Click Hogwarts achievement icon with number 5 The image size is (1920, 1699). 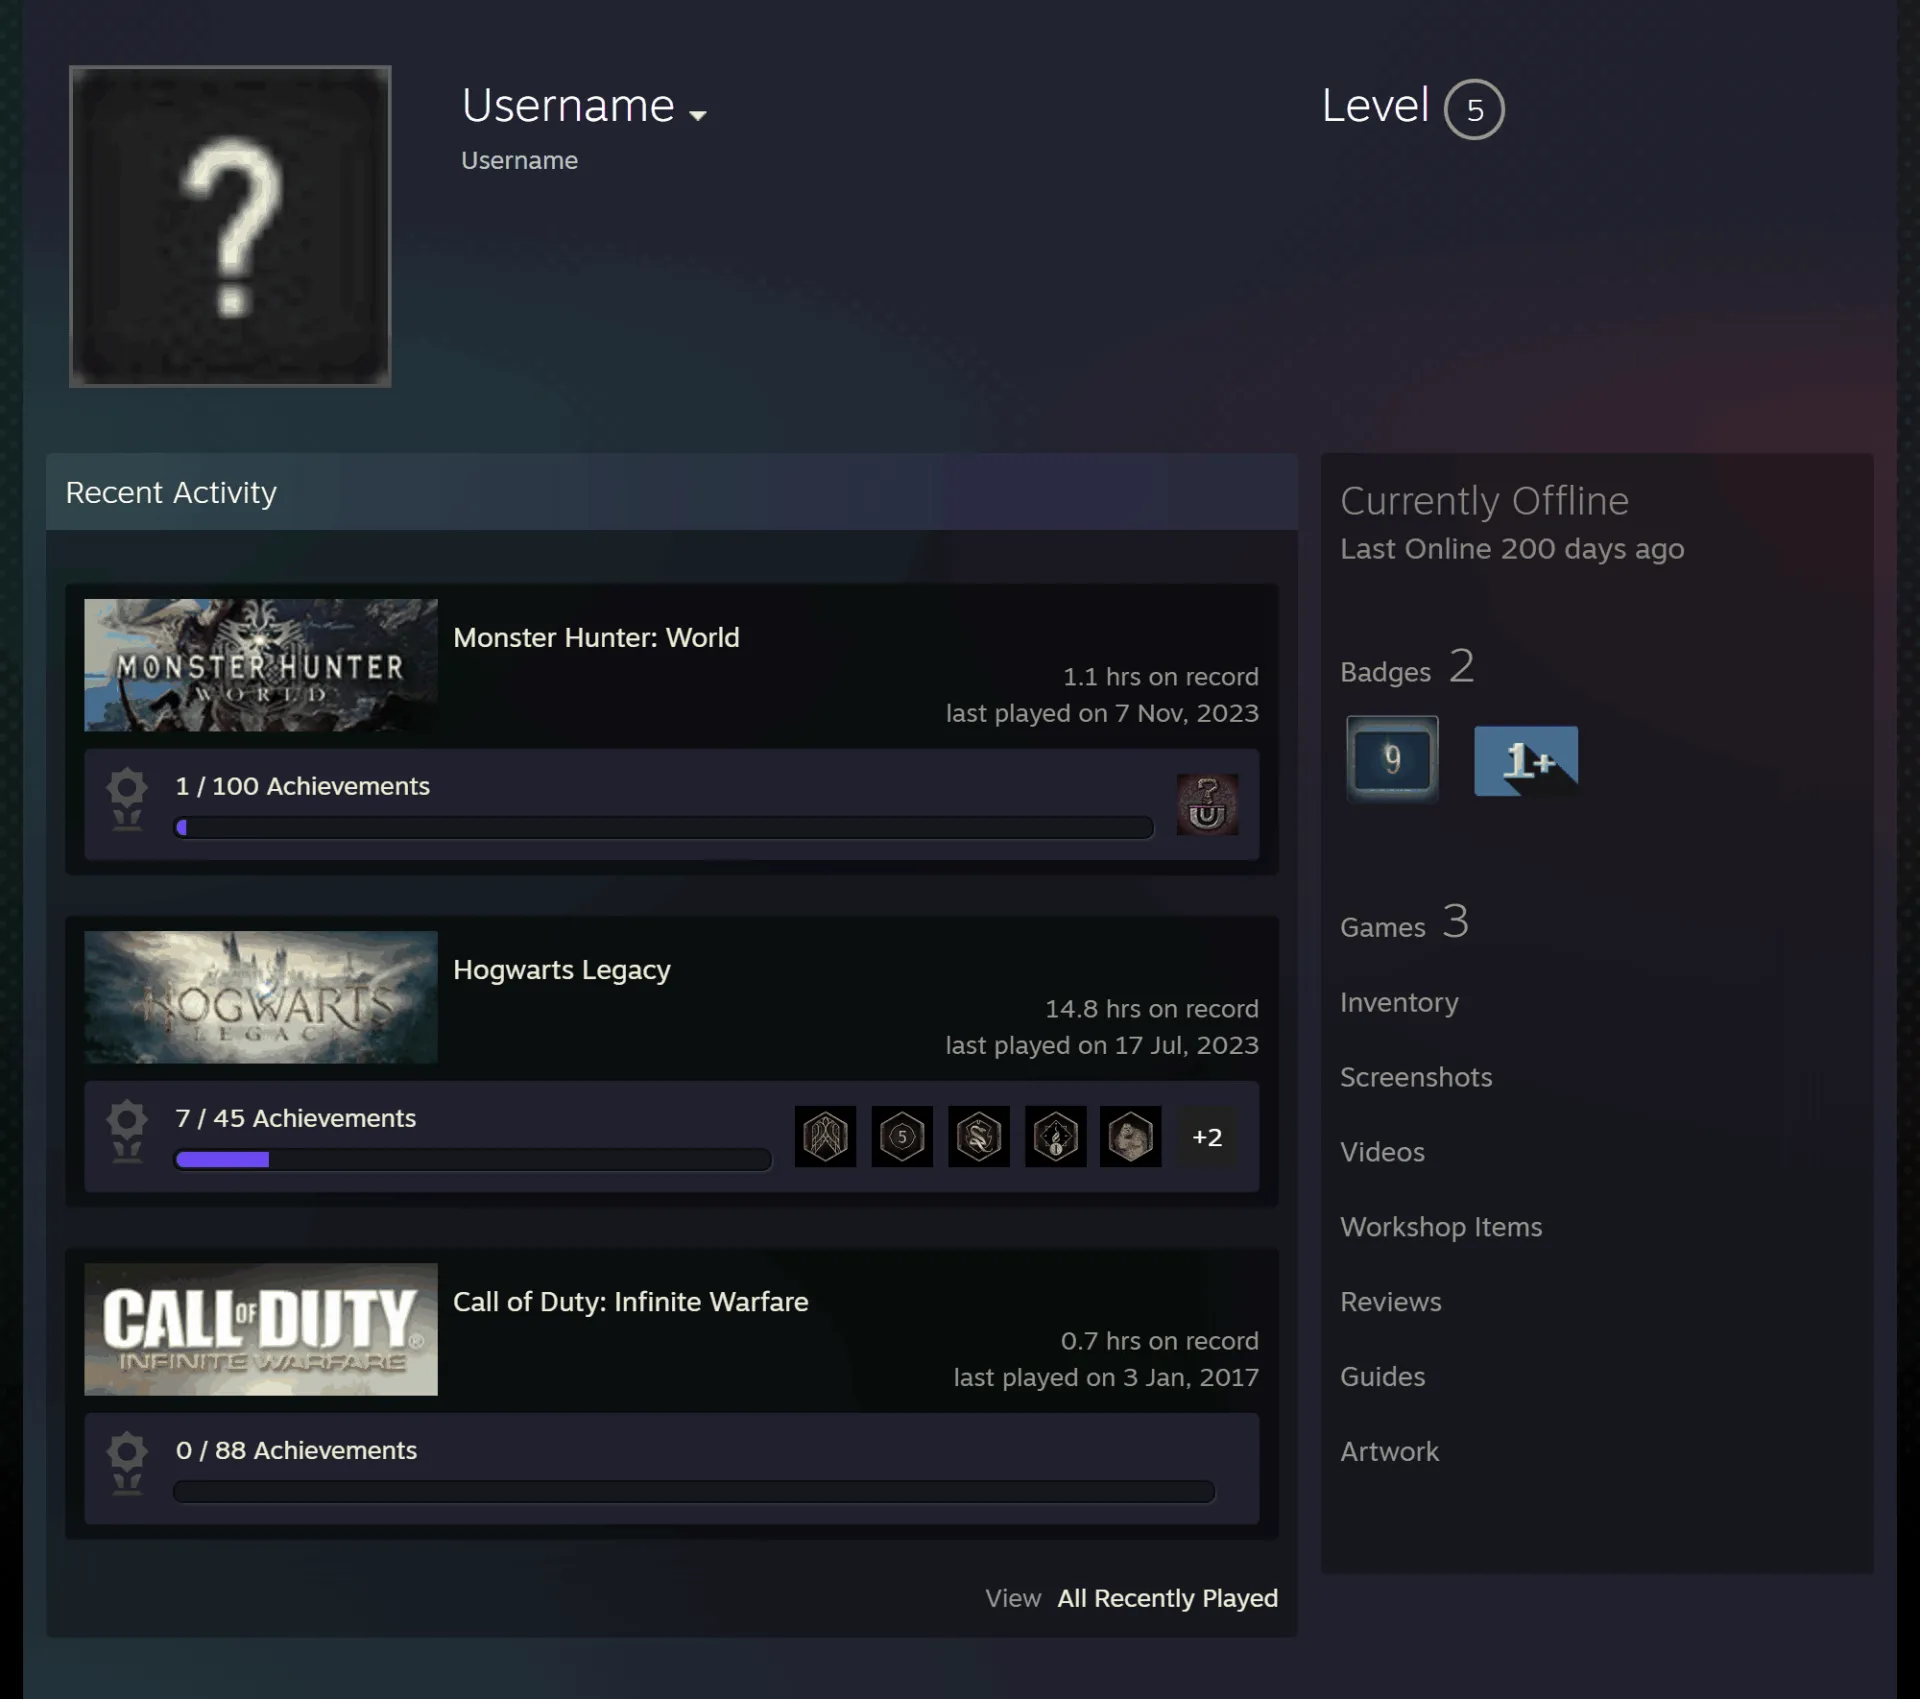902,1136
